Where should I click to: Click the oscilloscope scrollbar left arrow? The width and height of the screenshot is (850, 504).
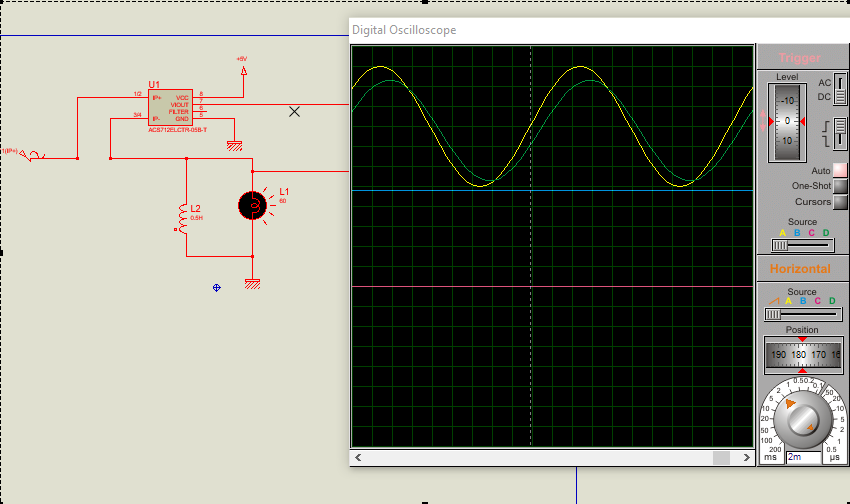point(358,457)
